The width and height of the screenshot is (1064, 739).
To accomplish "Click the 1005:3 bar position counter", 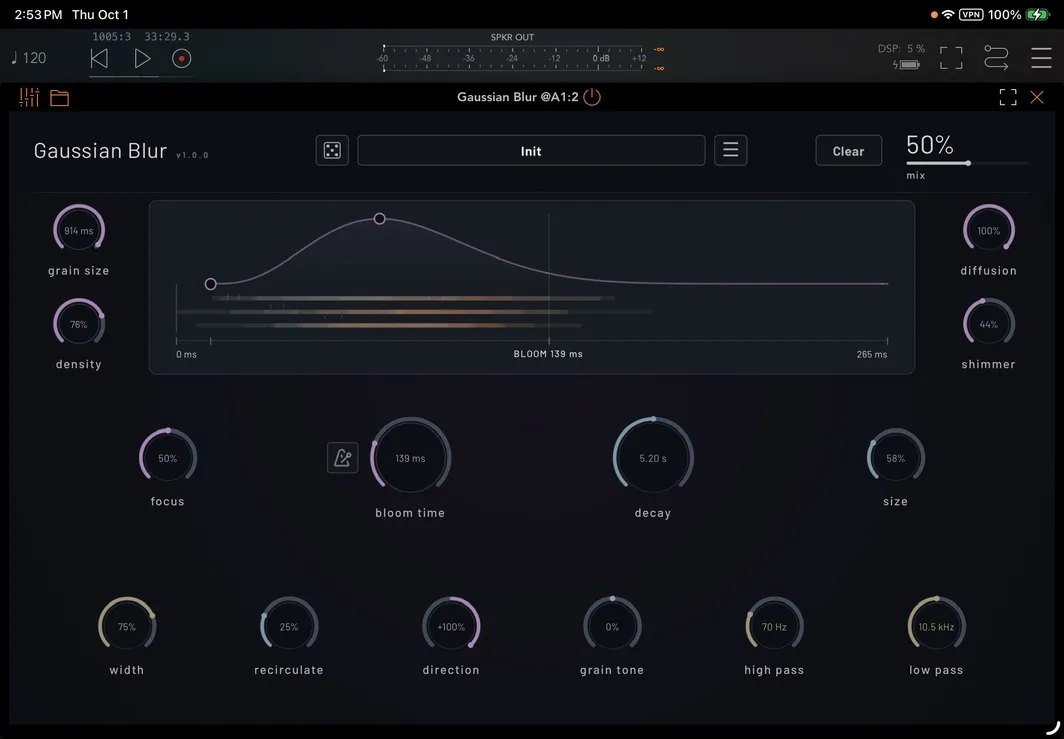I will pyautogui.click(x=112, y=37).
